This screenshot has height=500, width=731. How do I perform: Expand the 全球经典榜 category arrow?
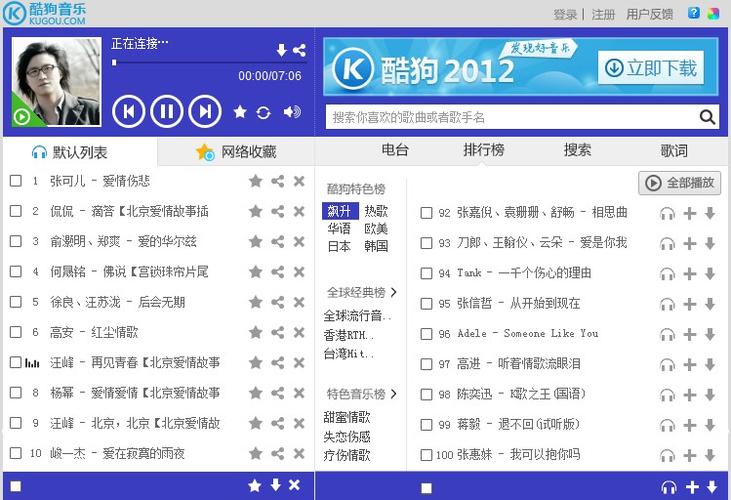pos(394,292)
